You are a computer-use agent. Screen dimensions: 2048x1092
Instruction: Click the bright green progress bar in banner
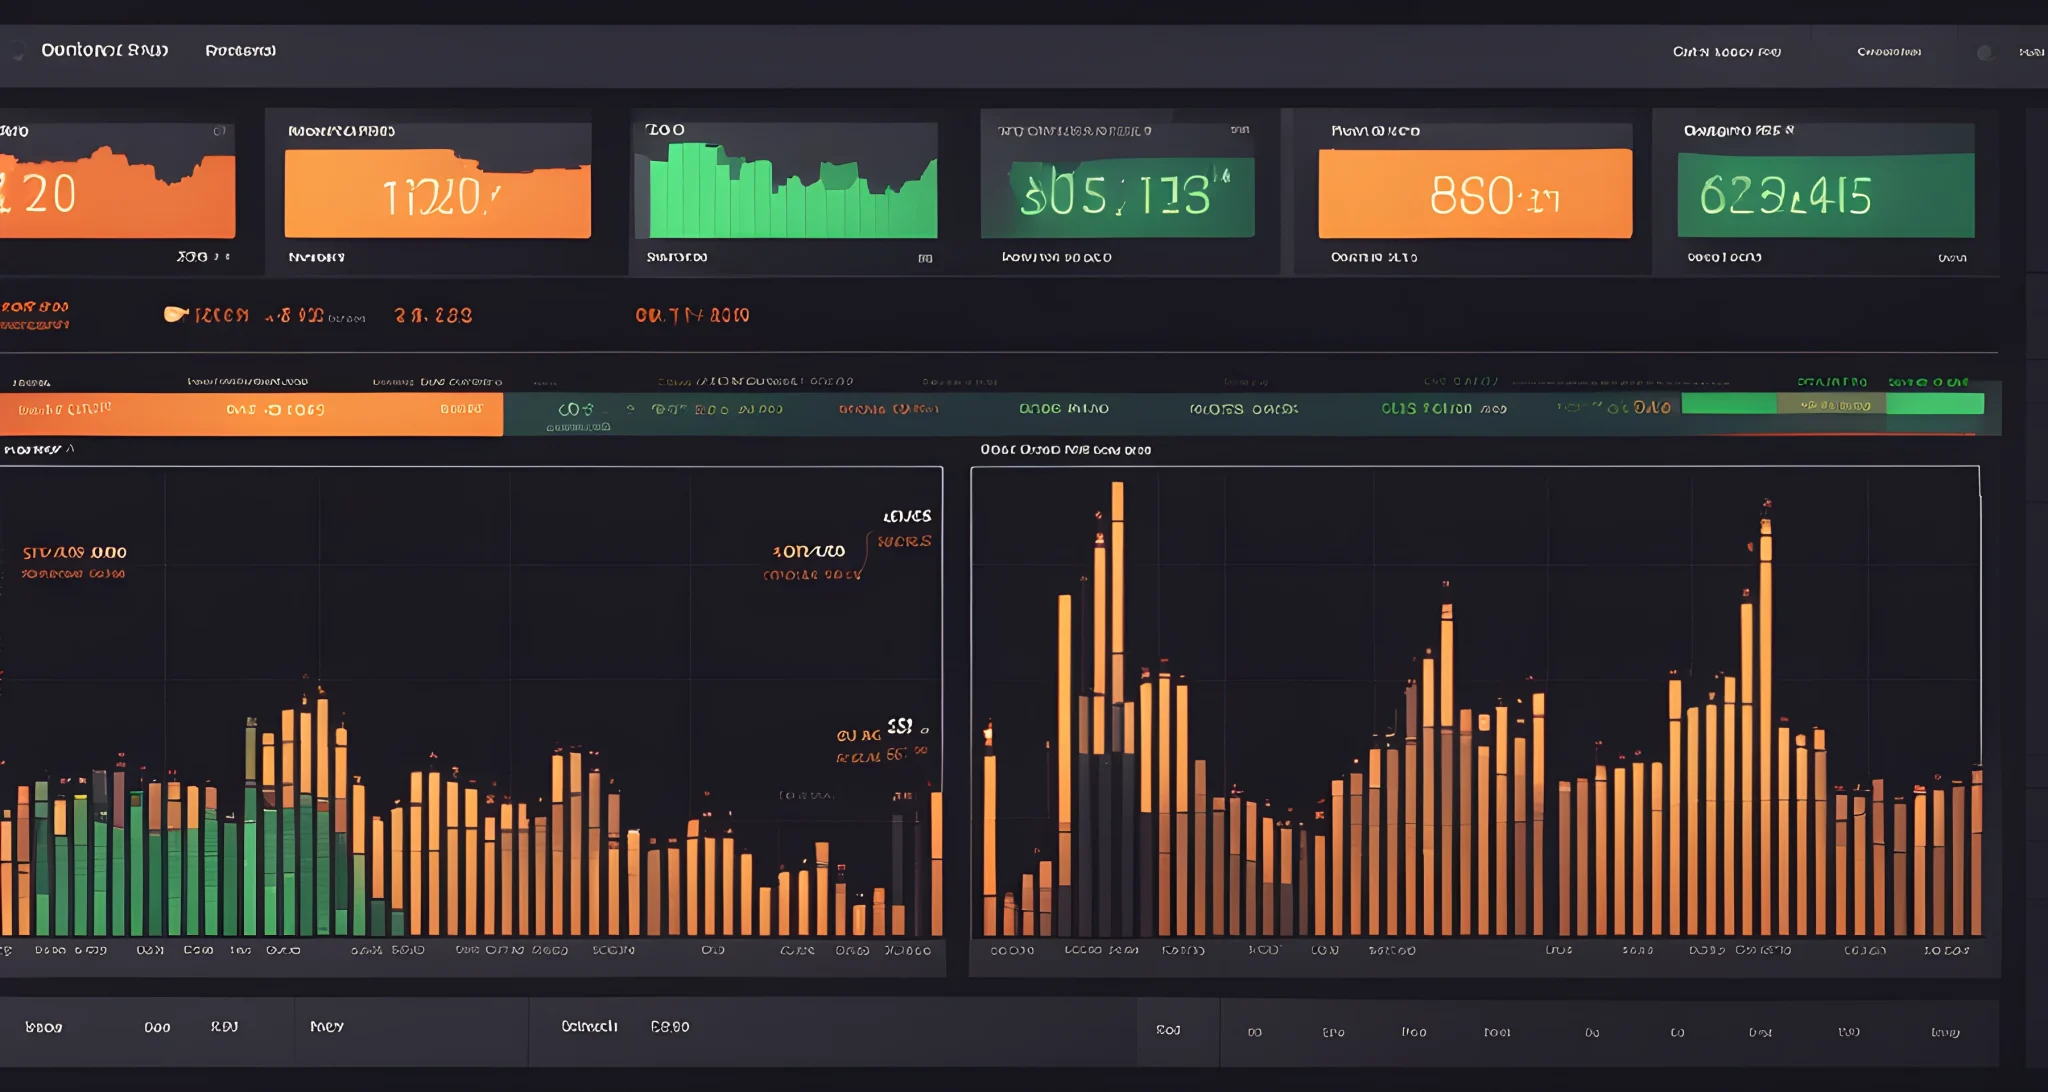pos(1833,404)
